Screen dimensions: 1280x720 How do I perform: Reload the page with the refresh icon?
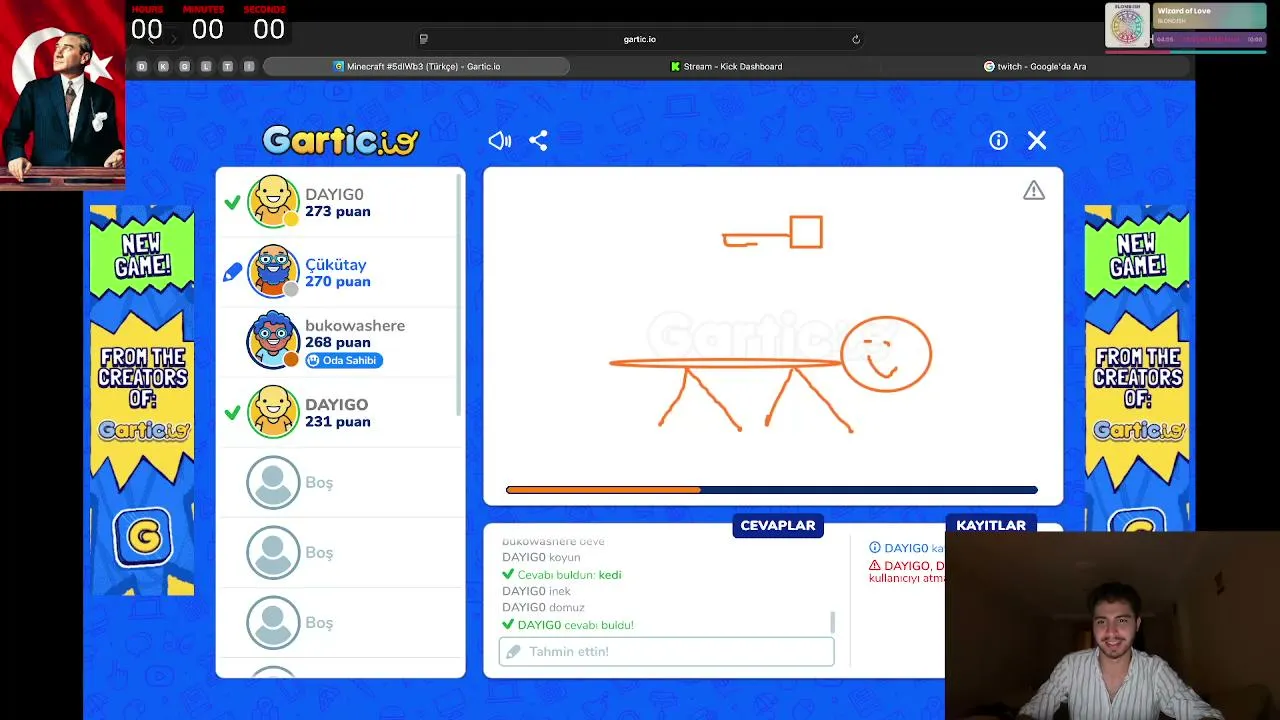[x=856, y=39]
